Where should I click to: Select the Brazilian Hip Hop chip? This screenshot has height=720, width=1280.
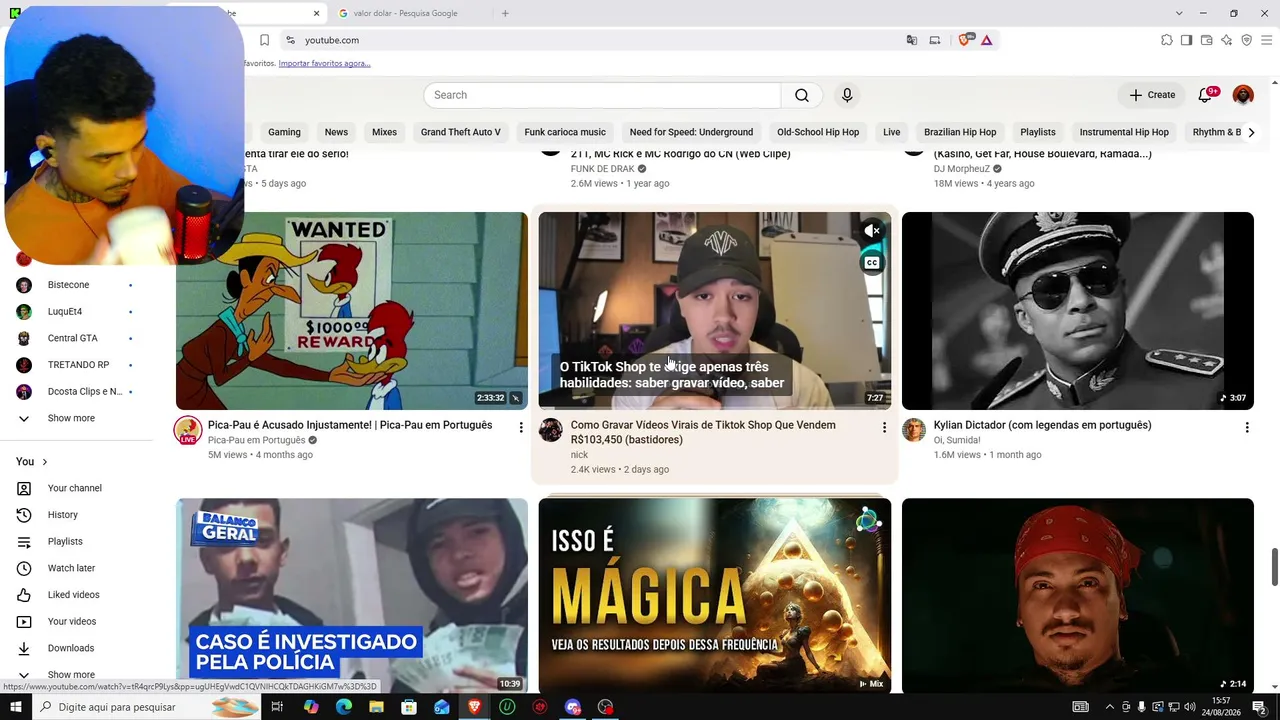960,132
